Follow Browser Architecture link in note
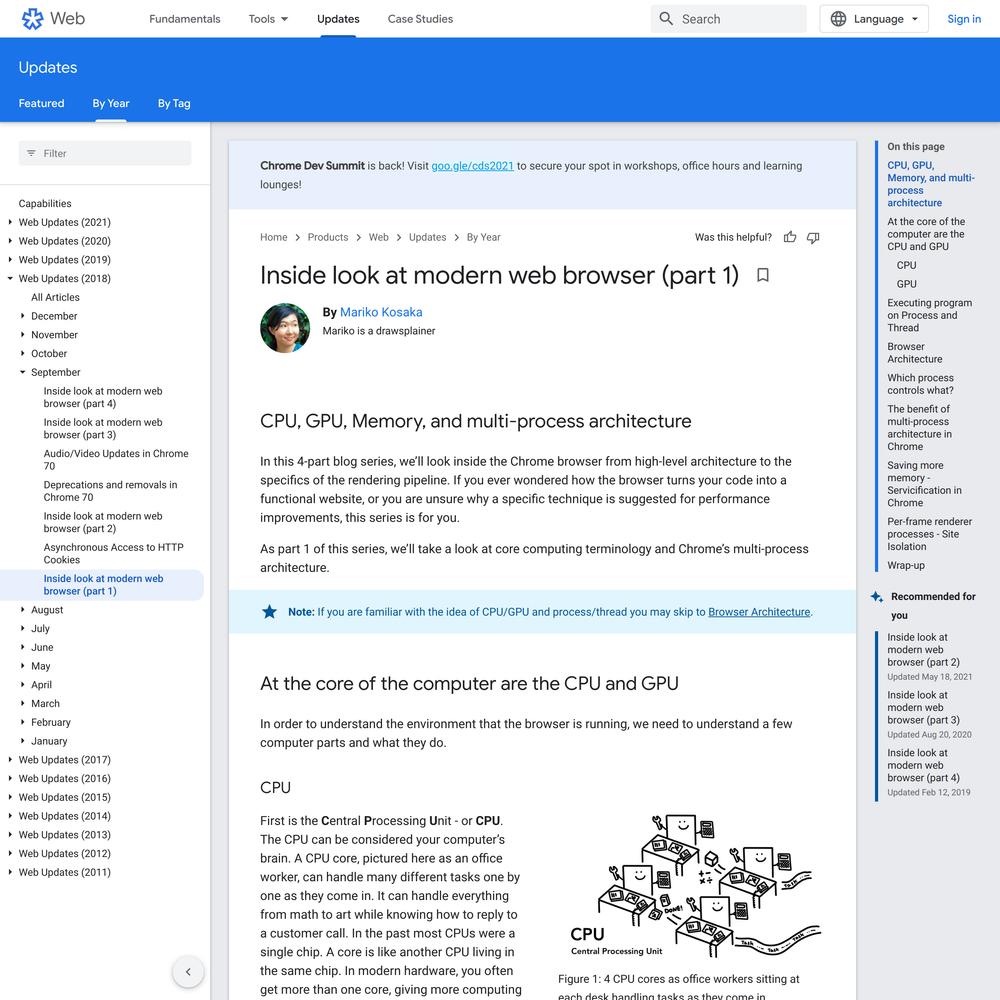Image resolution: width=1000 pixels, height=1000 pixels. click(x=759, y=612)
